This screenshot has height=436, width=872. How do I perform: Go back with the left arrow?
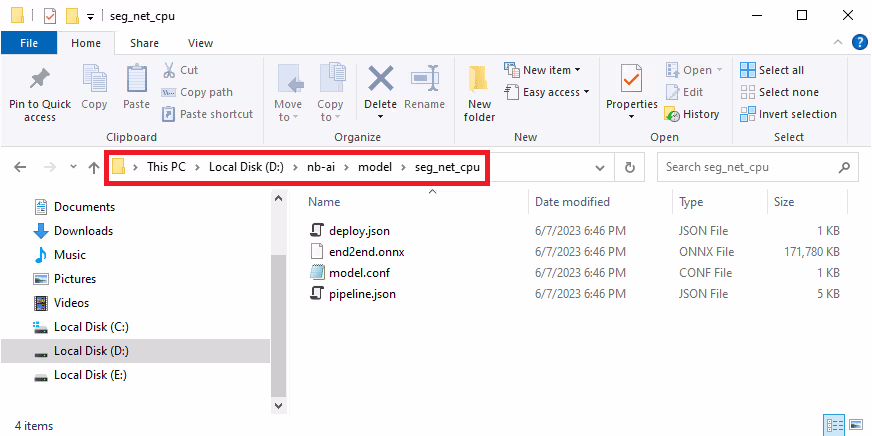[20, 167]
